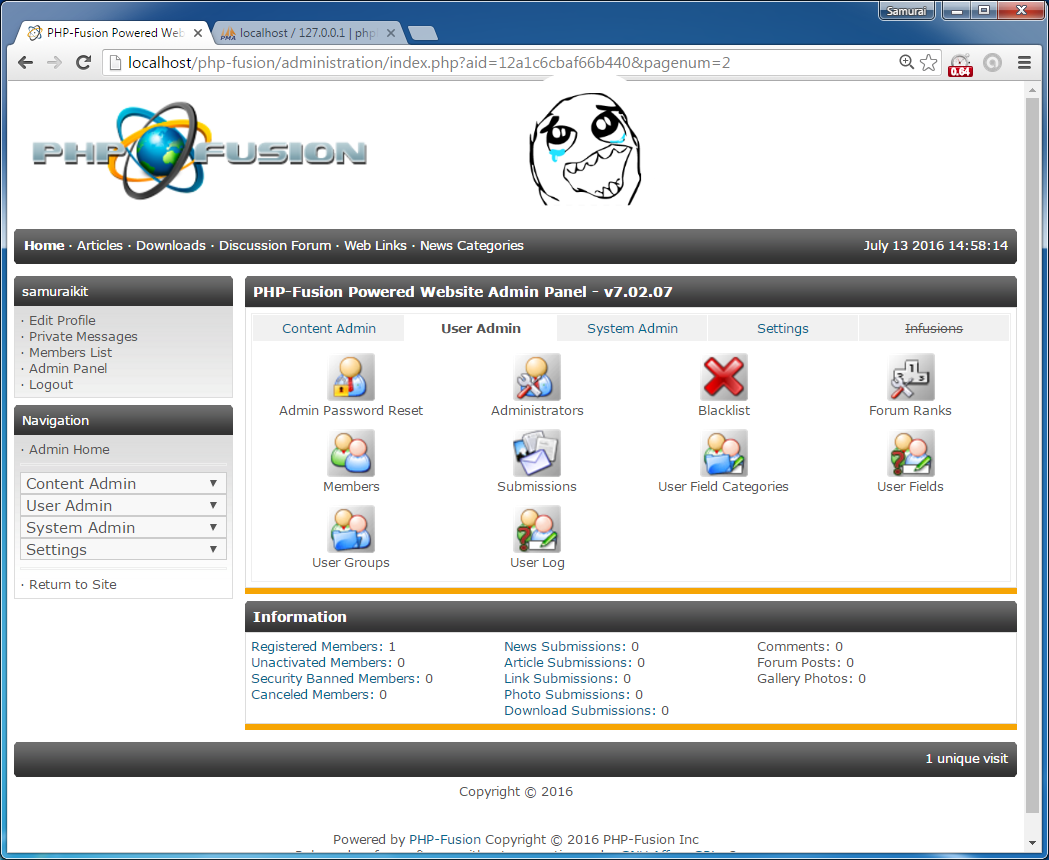Switch to the System Admin tab
Screen dimensions: 1049x860
[x=632, y=329]
